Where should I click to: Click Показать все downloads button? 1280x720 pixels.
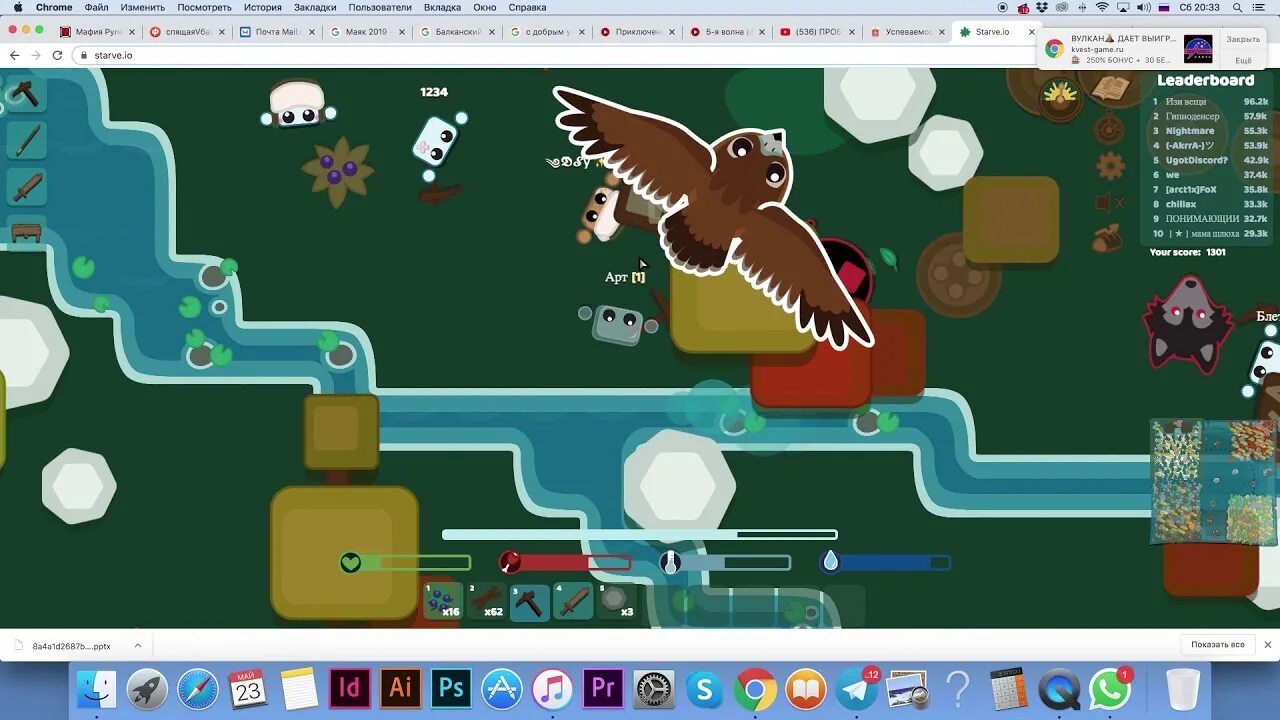[x=1217, y=645]
